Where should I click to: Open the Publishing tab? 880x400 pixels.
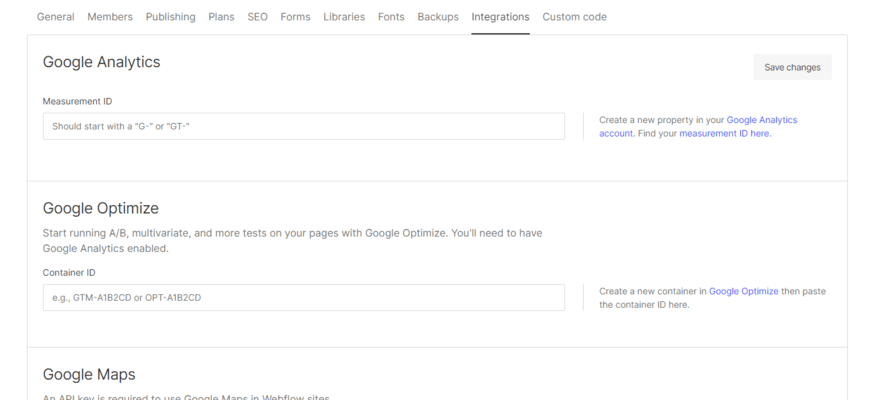(x=171, y=17)
